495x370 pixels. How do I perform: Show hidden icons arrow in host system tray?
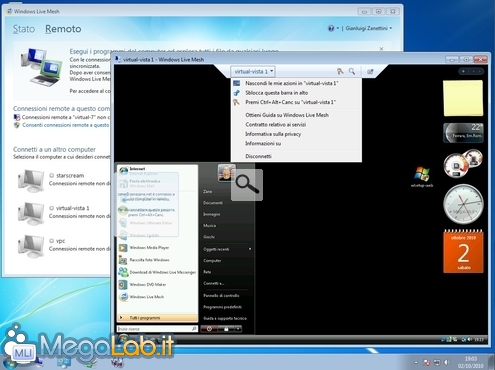tap(416, 362)
